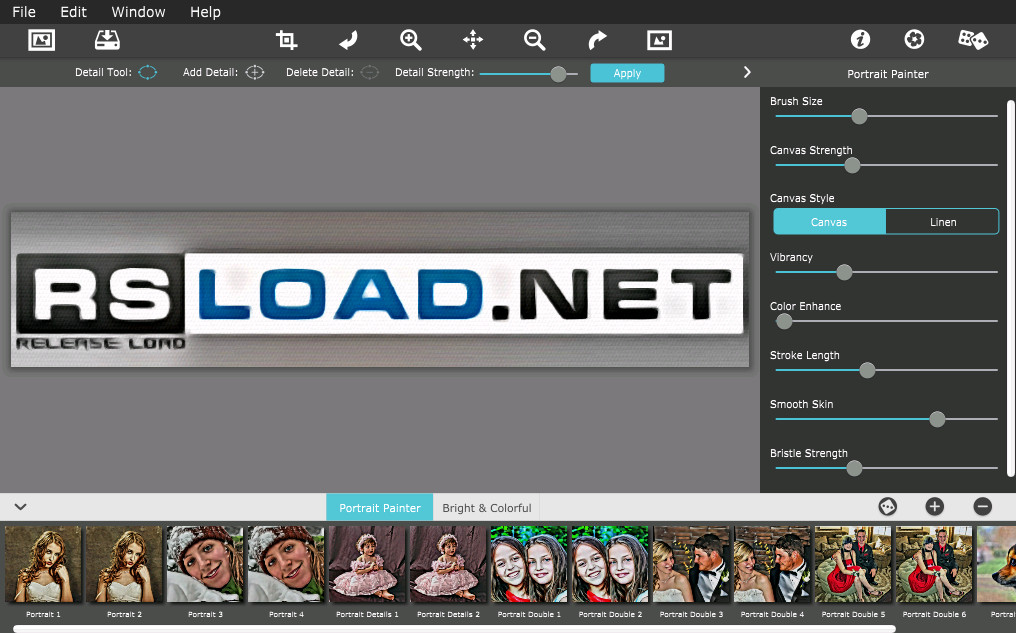Select the Portrait Details 1 preset
This screenshot has height=633, width=1016.
(x=367, y=564)
